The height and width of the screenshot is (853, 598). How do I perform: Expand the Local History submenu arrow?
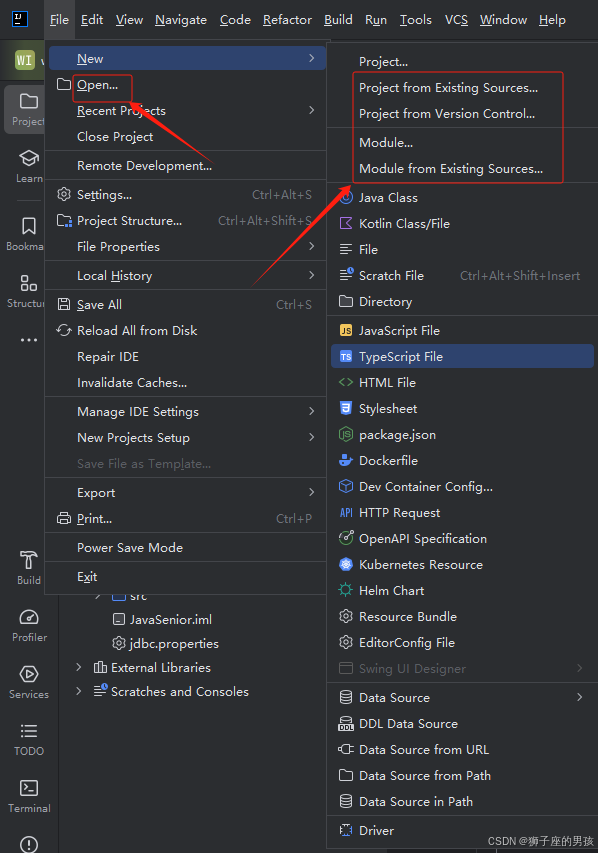click(311, 275)
